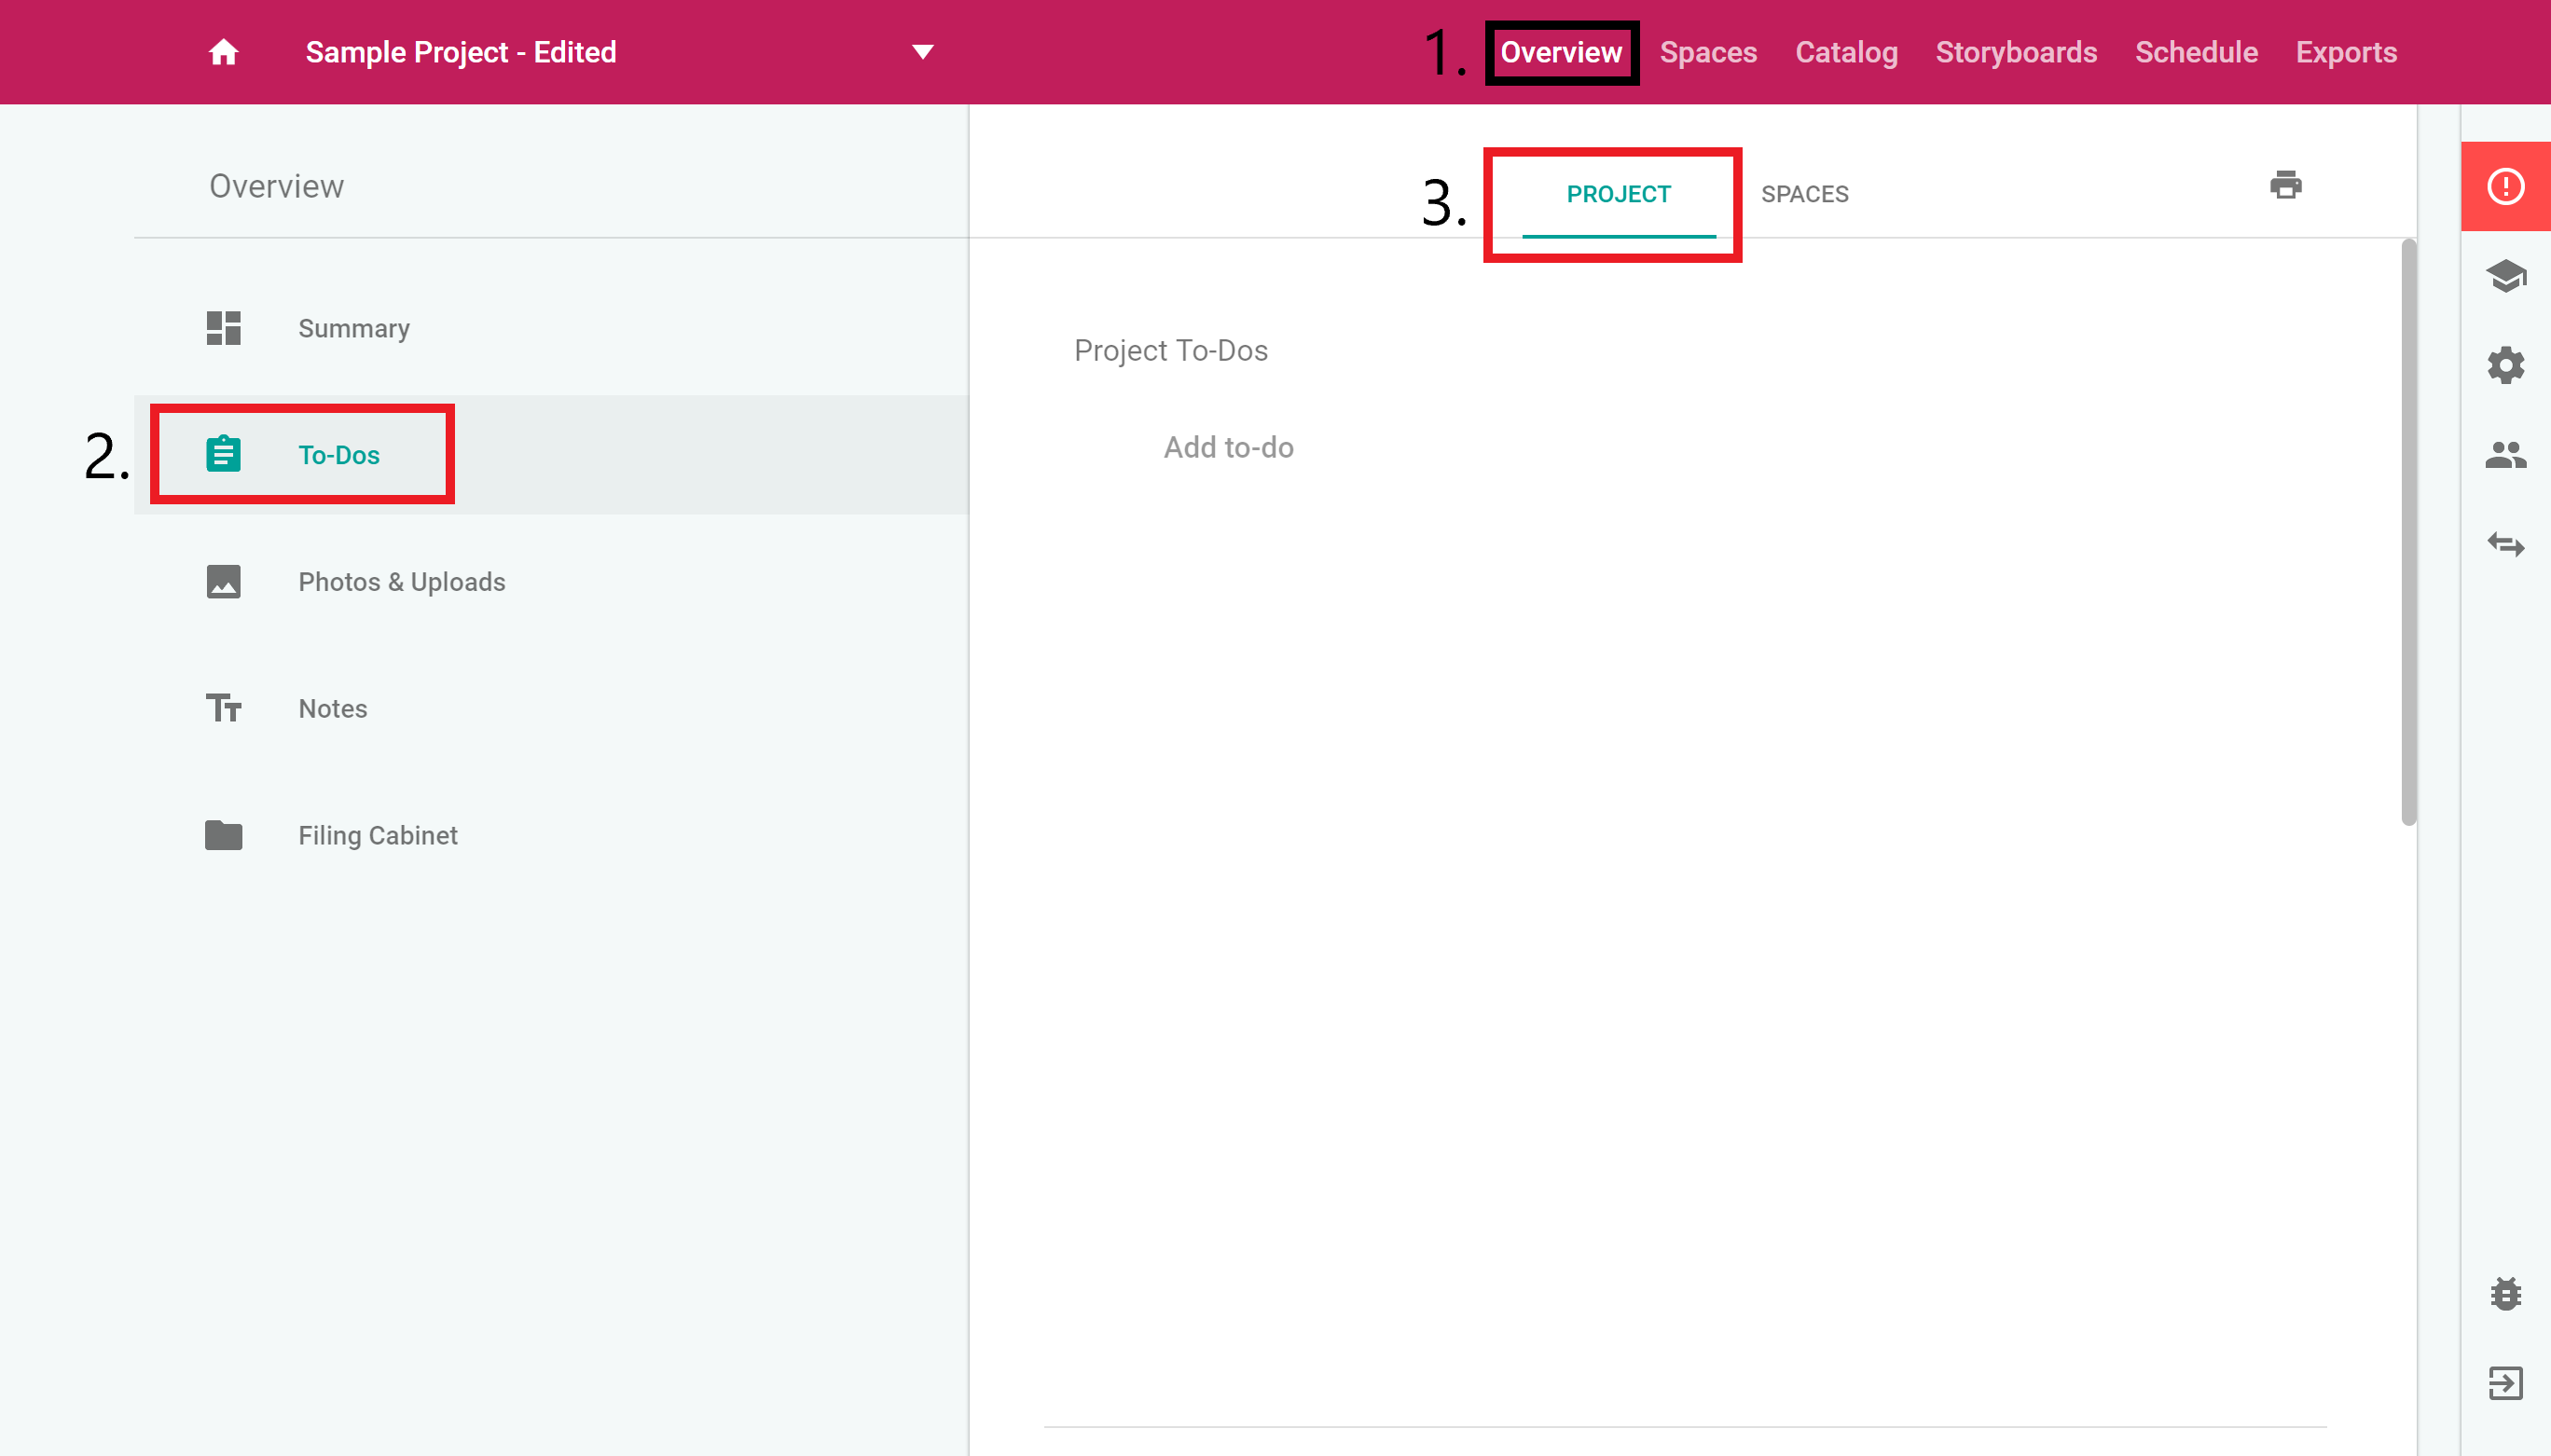Go to the Storyboards section
This screenshot has width=2551, height=1456.
[2015, 52]
